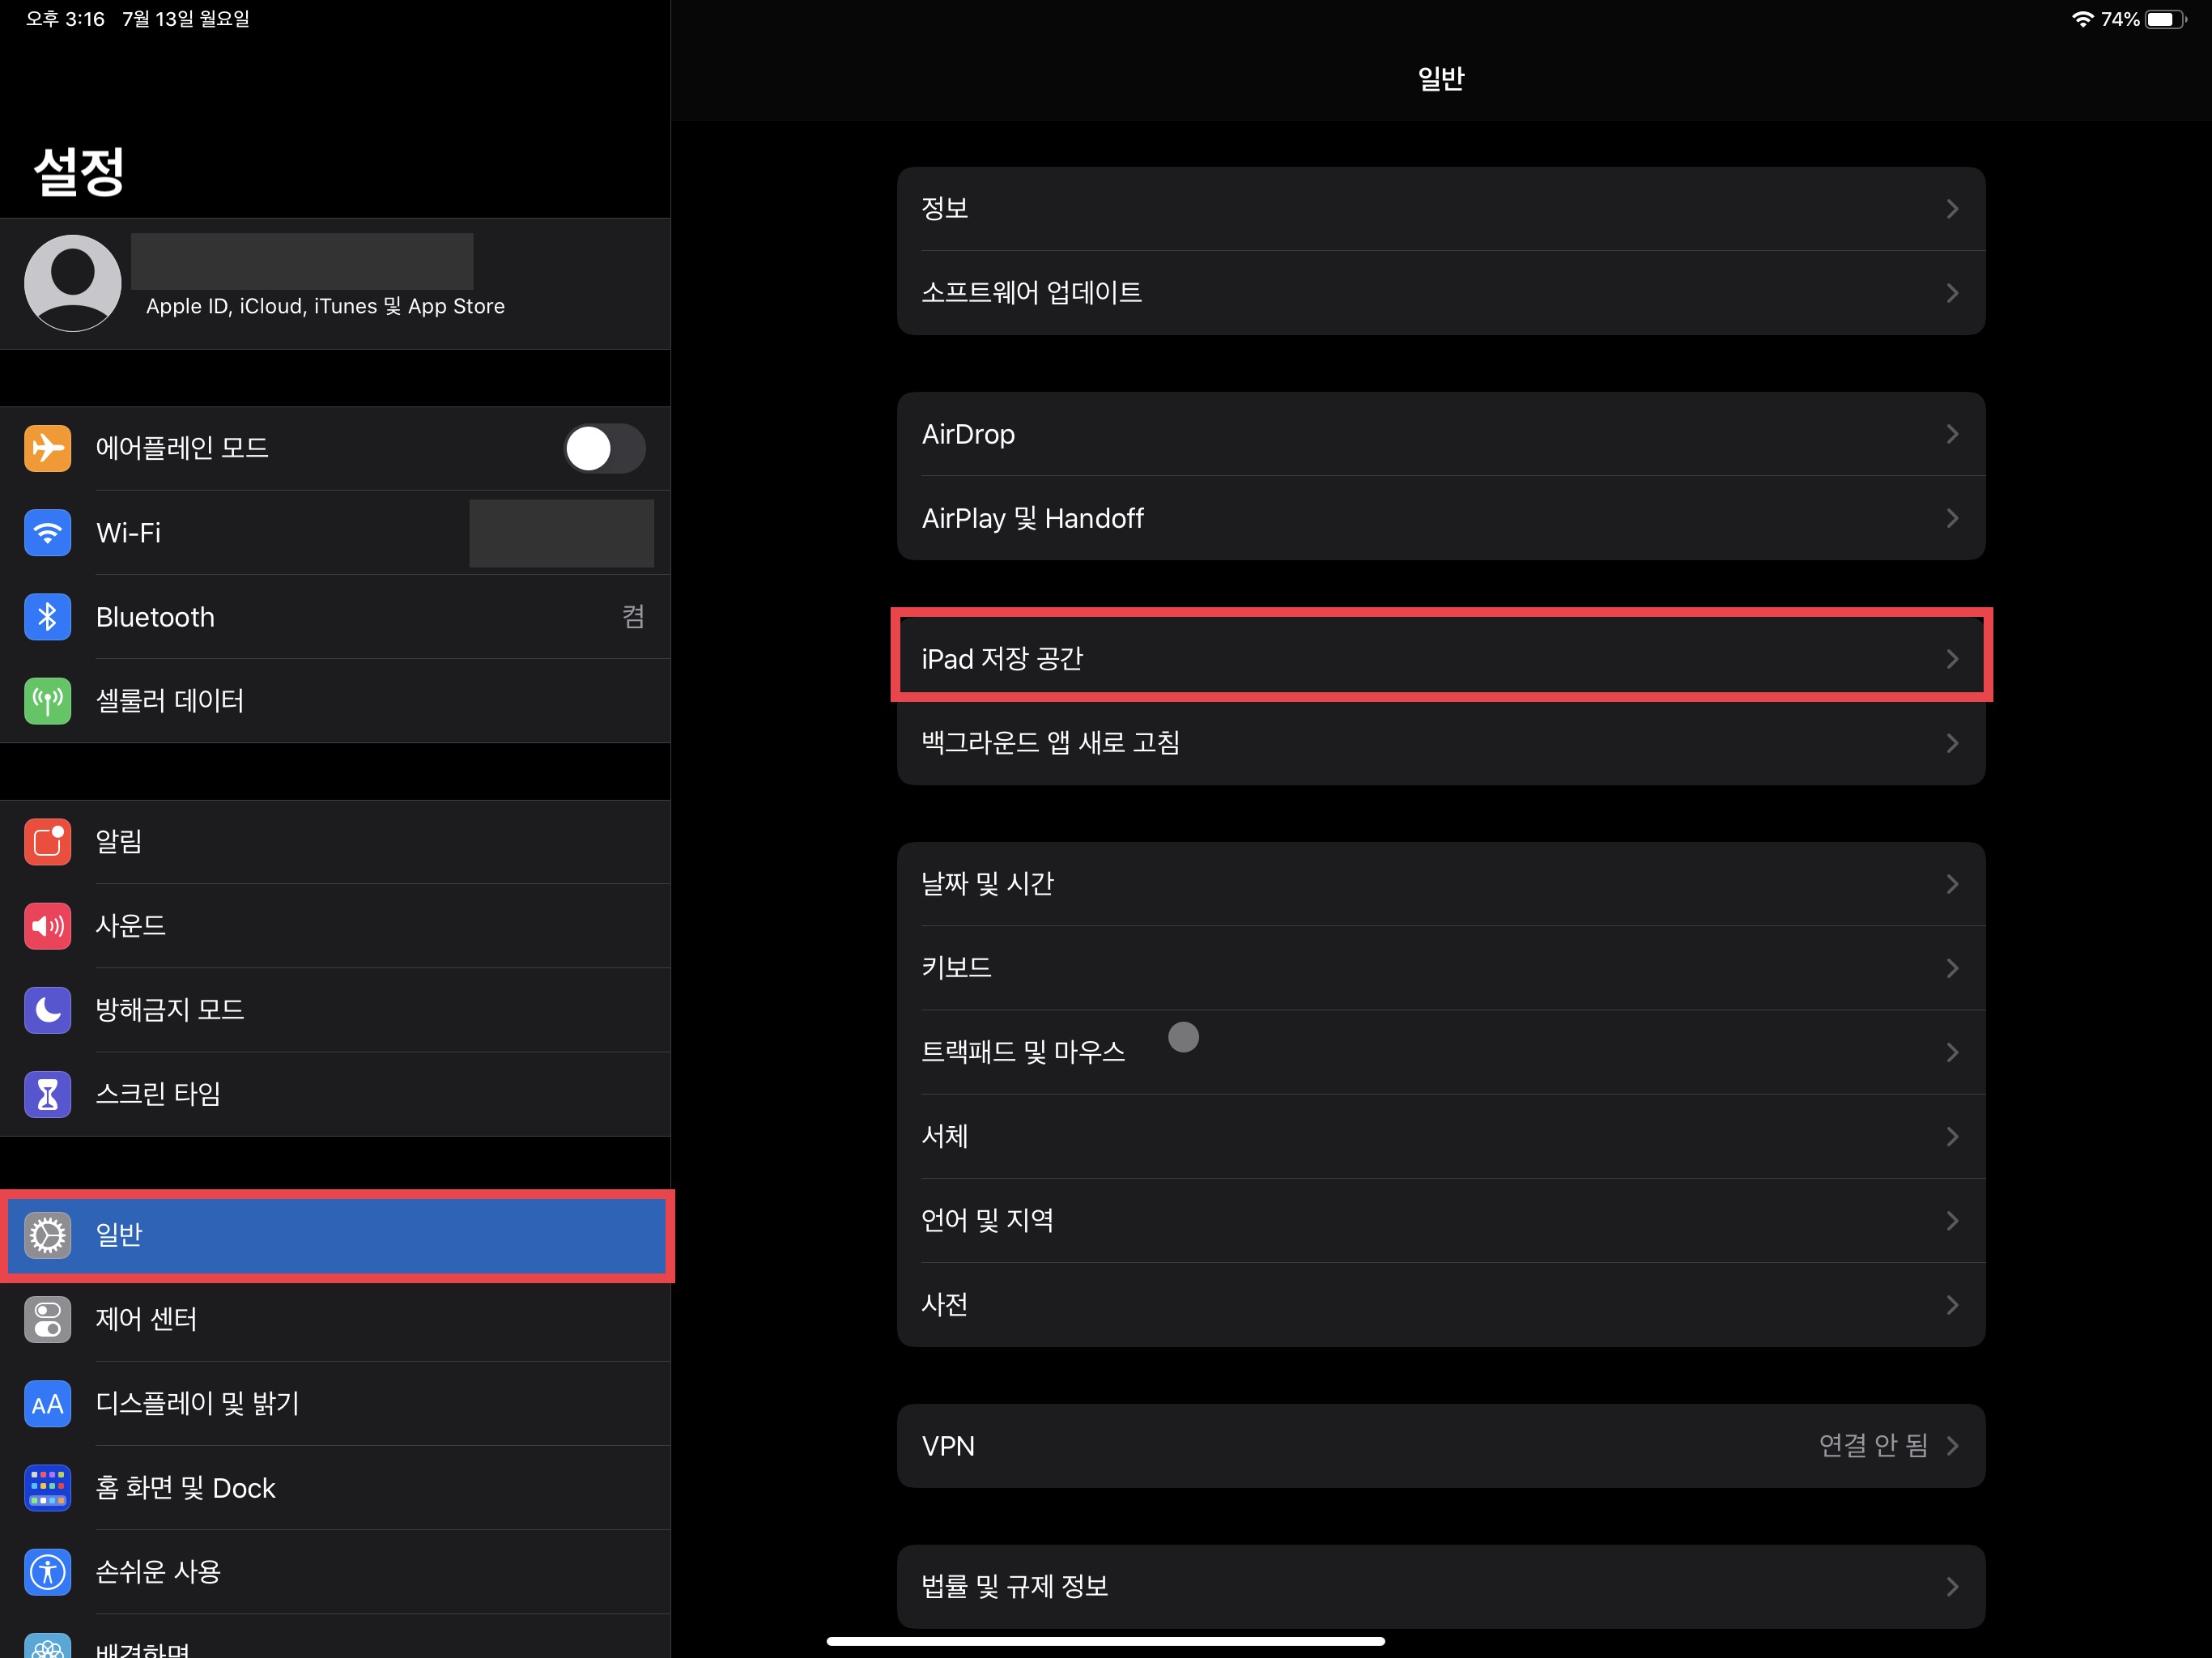Expand the AirPlay 및 Handoff chevron
2212x1658 pixels.
click(x=1952, y=518)
